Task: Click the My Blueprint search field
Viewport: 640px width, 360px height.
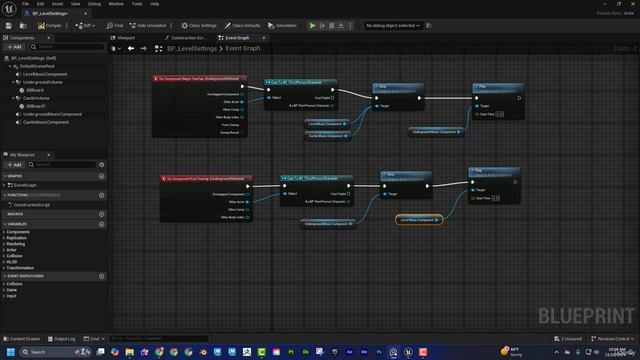Action: pyautogui.click(x=62, y=164)
